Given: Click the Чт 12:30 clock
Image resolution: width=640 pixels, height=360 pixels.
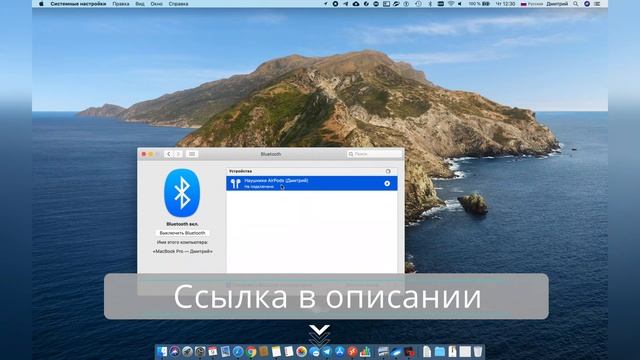Looking at the screenshot, I should pos(505,4).
